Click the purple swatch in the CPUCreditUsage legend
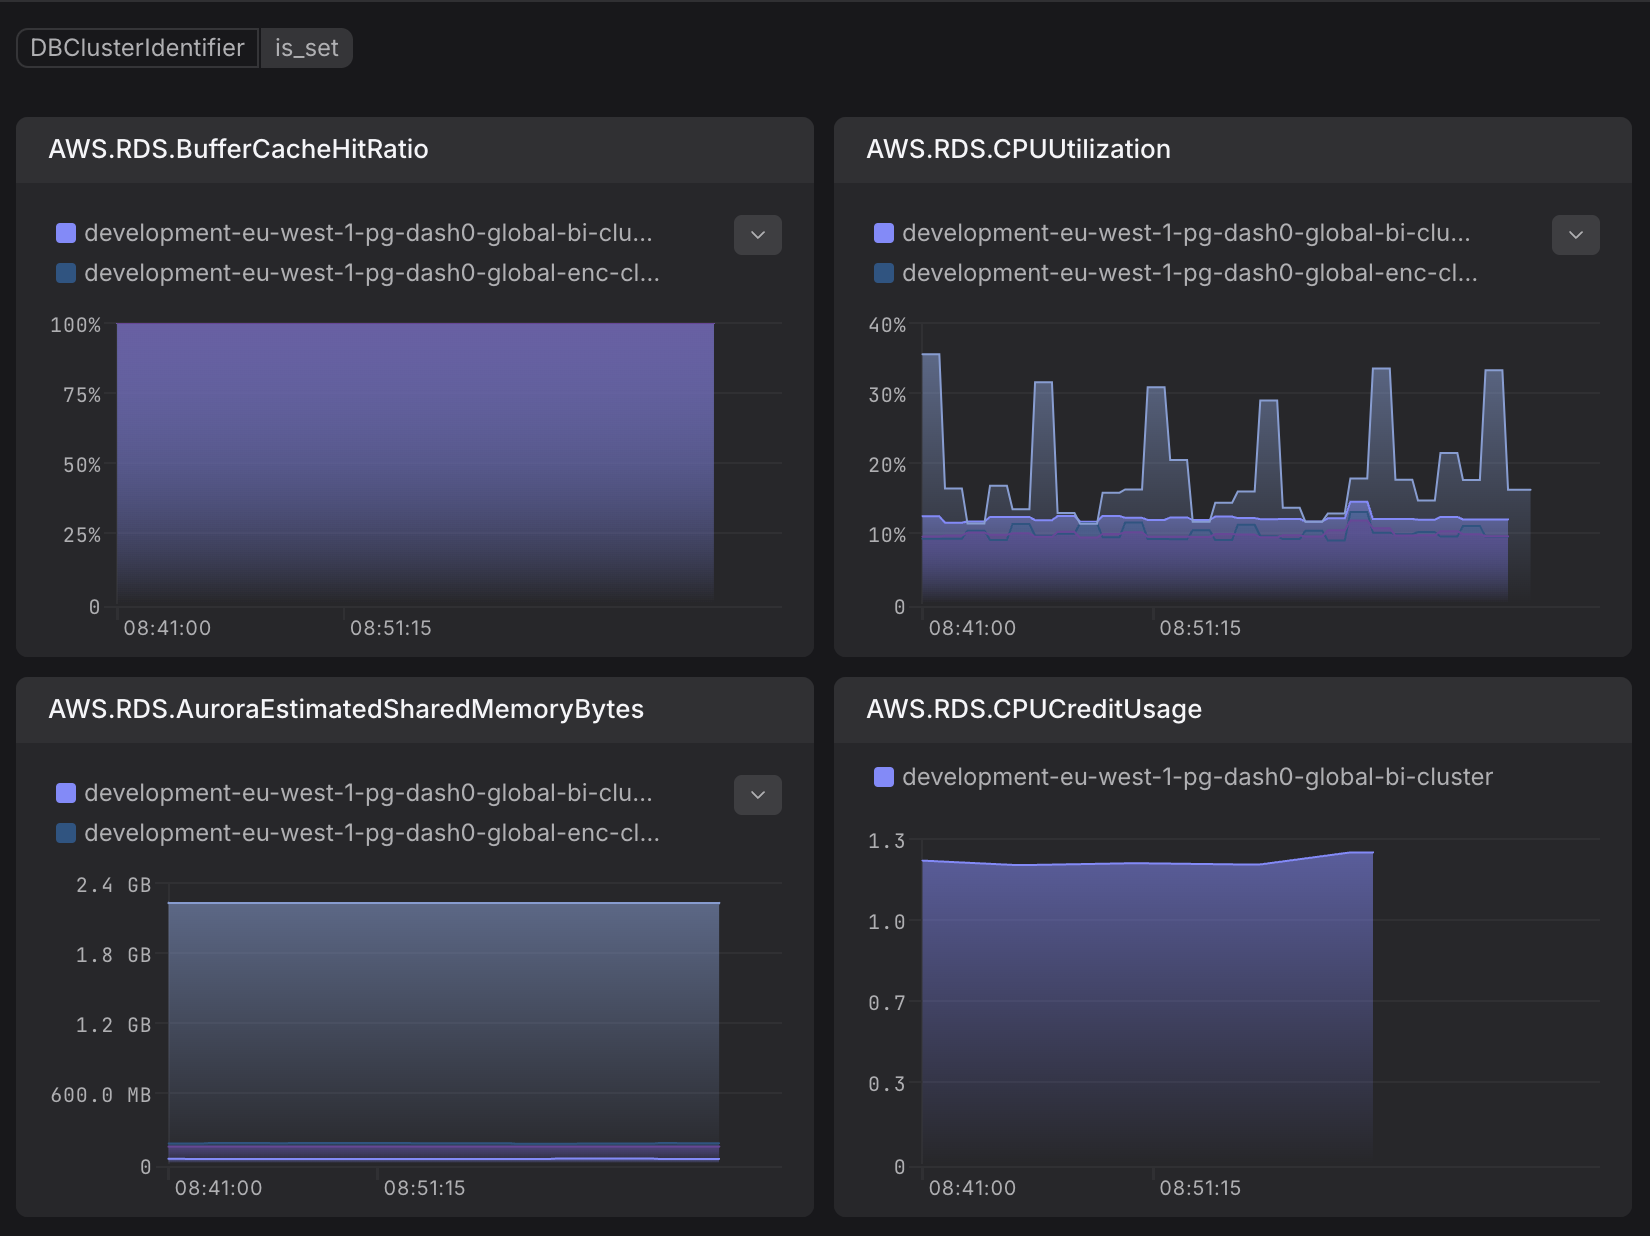The width and height of the screenshot is (1650, 1236). pyautogui.click(x=884, y=777)
